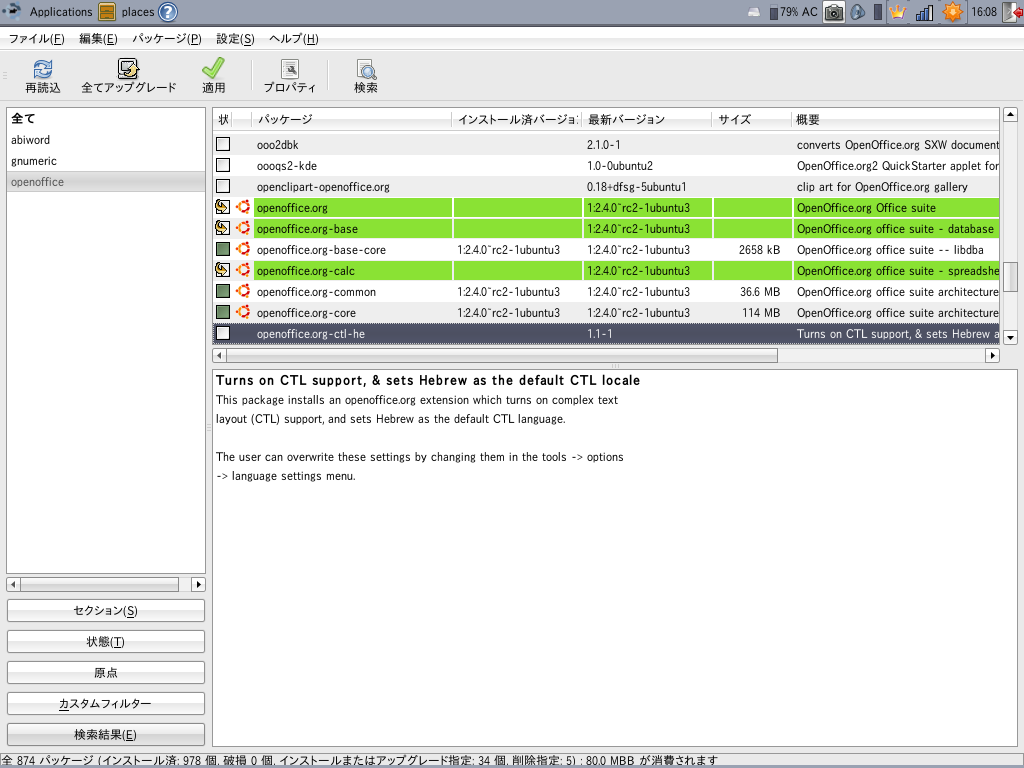The height and width of the screenshot is (768, 1024).
Task: Mark the ooo2dbk package checkbox
Action: click(223, 144)
